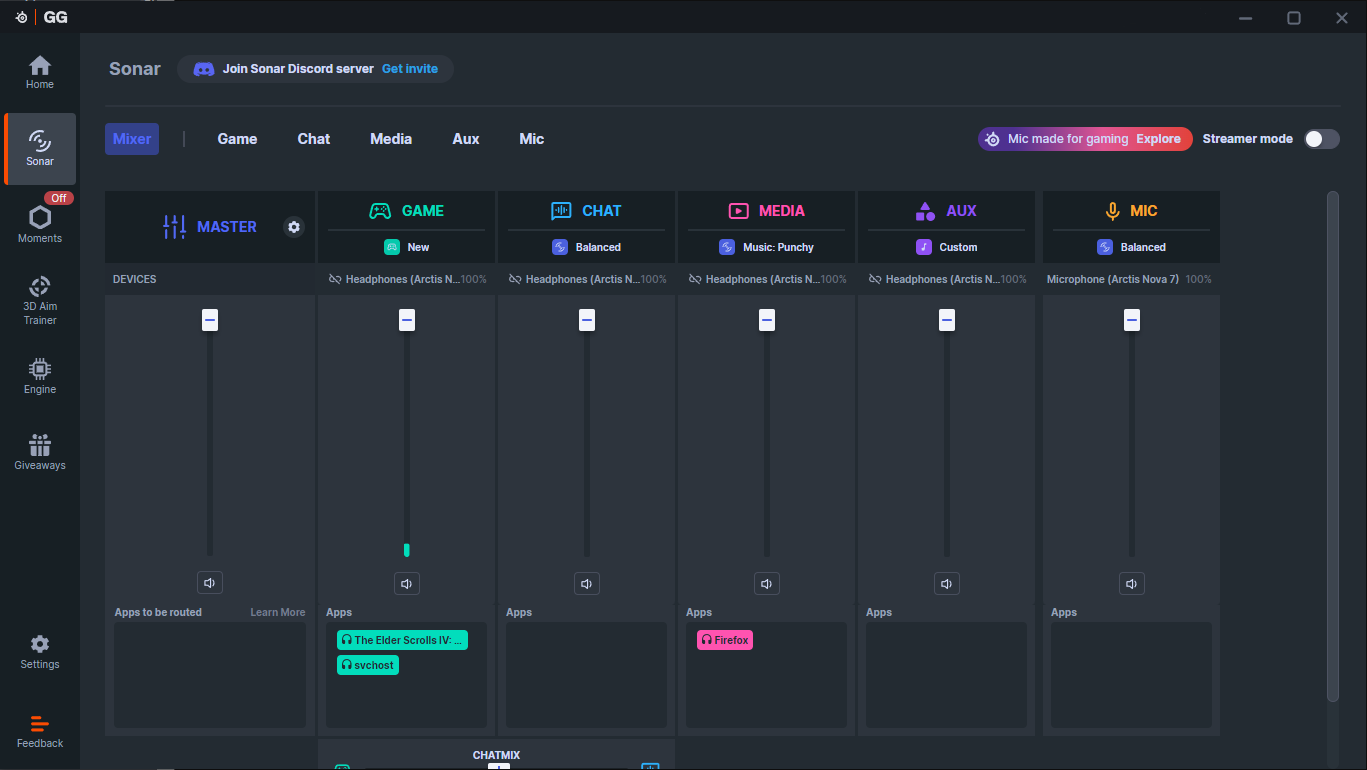
Task: Click Explore in mic promo banner
Action: 1158,139
